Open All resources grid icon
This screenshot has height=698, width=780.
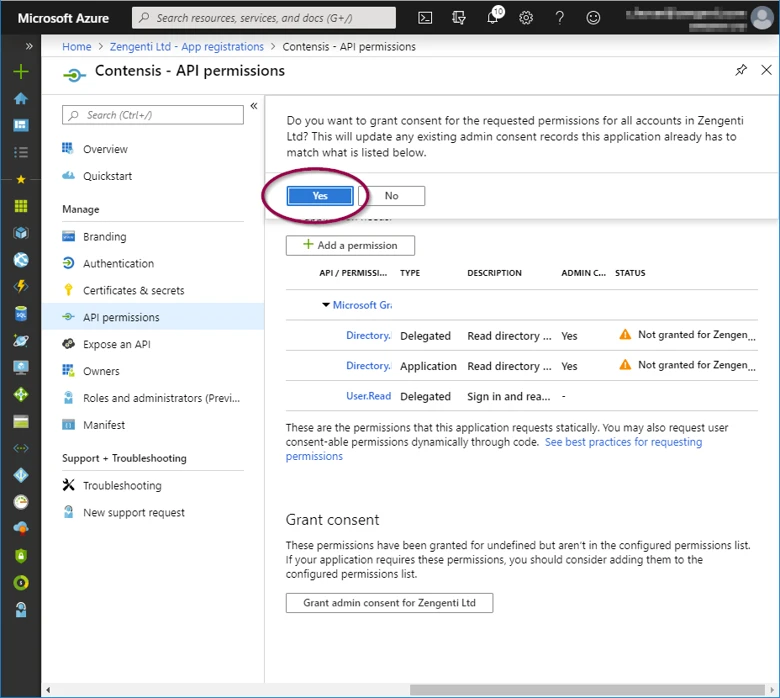click(21, 206)
